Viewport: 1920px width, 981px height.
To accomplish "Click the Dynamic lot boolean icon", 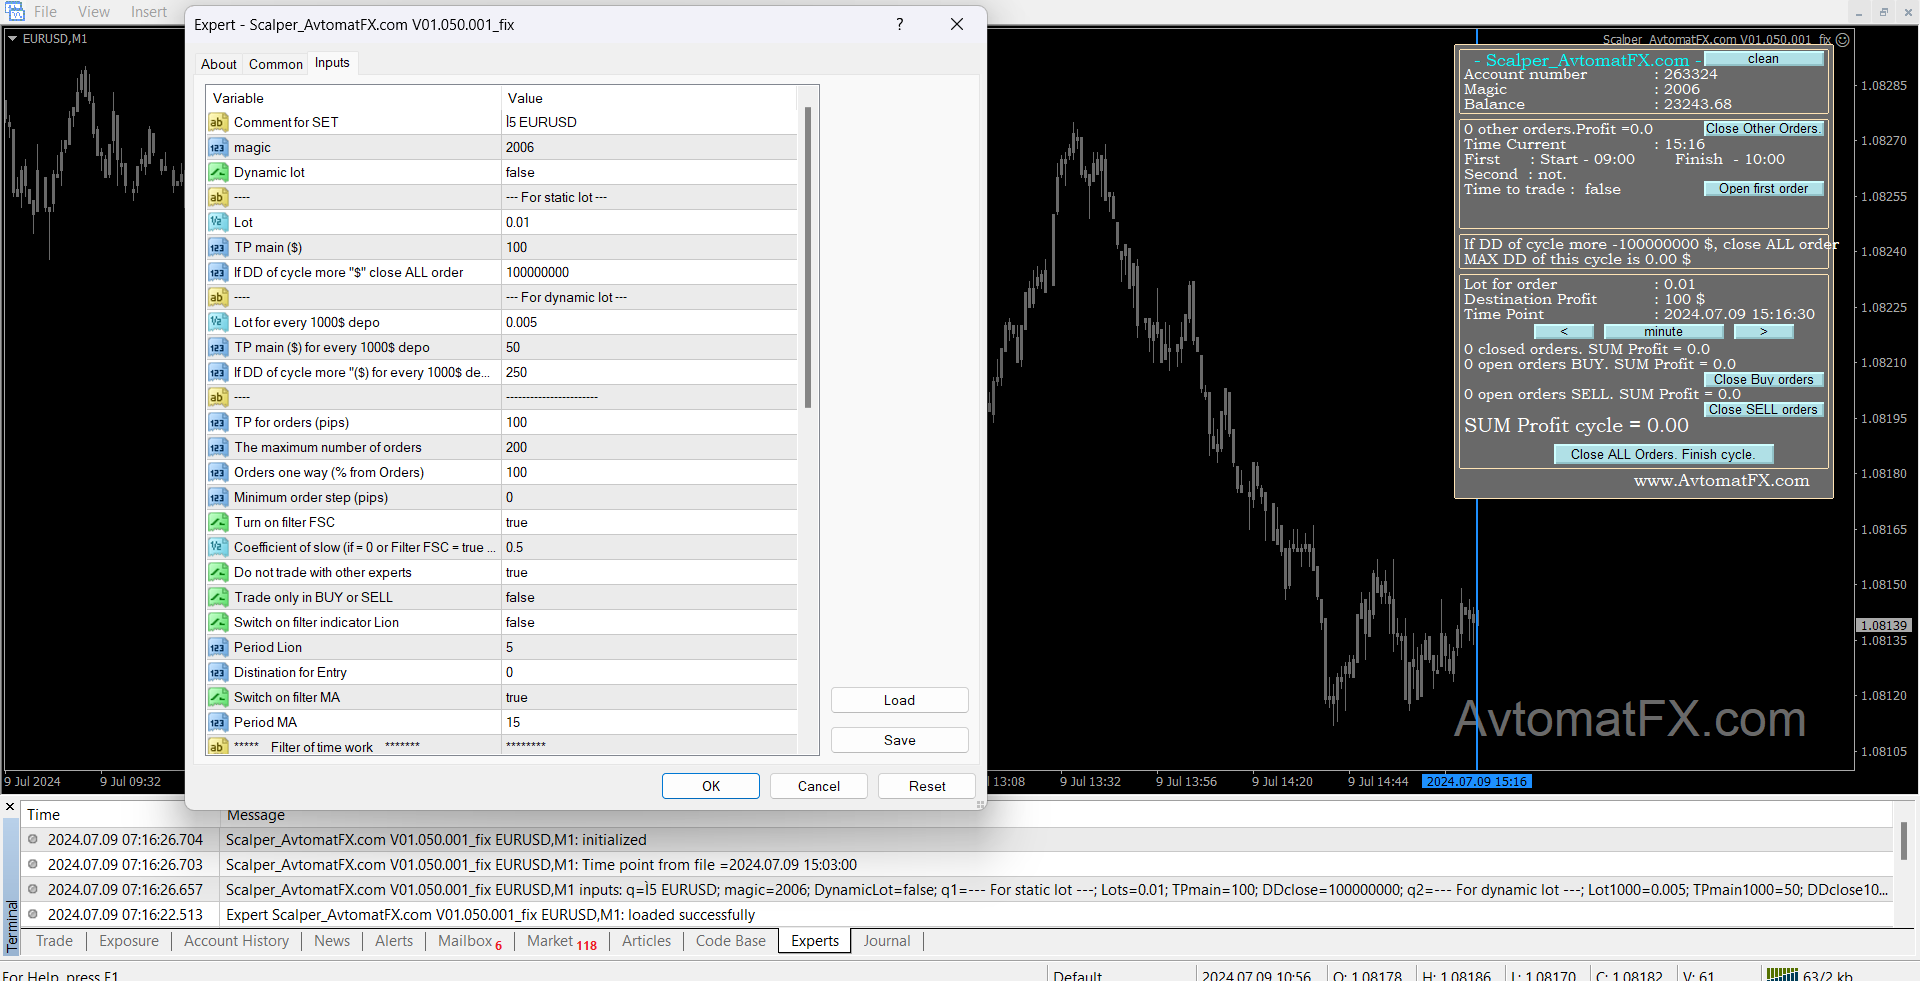I will point(217,172).
